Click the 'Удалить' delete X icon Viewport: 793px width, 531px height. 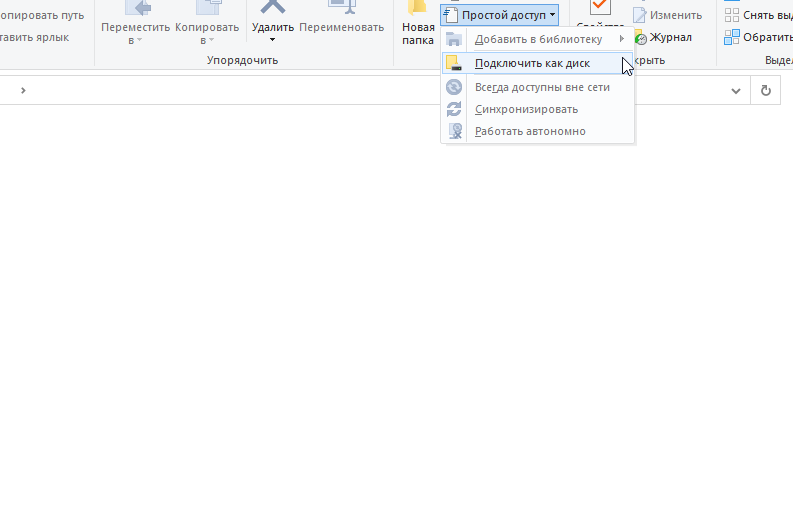[273, 7]
